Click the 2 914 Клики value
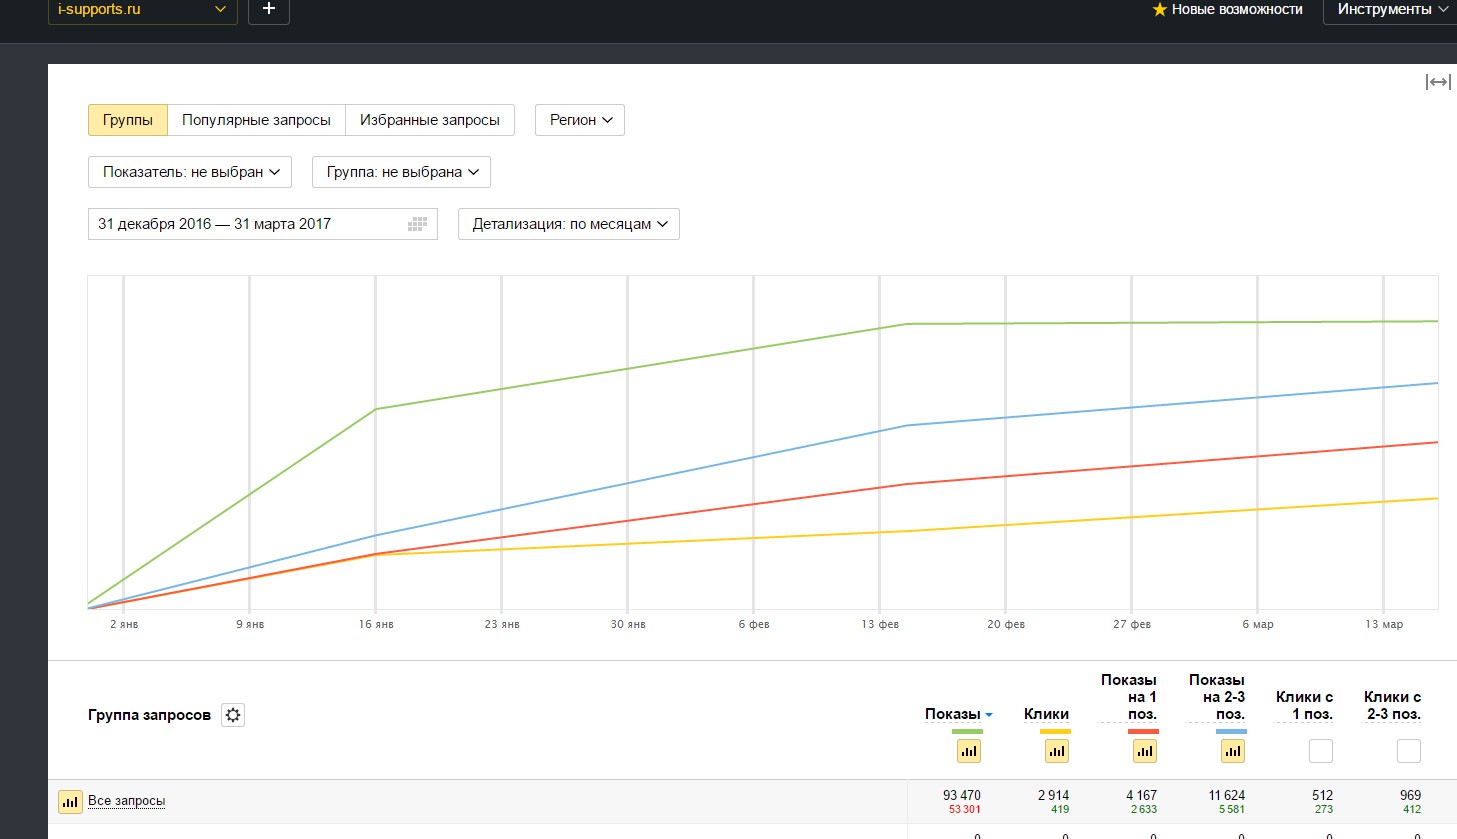Screen dimensions: 1457x839 (1053, 795)
